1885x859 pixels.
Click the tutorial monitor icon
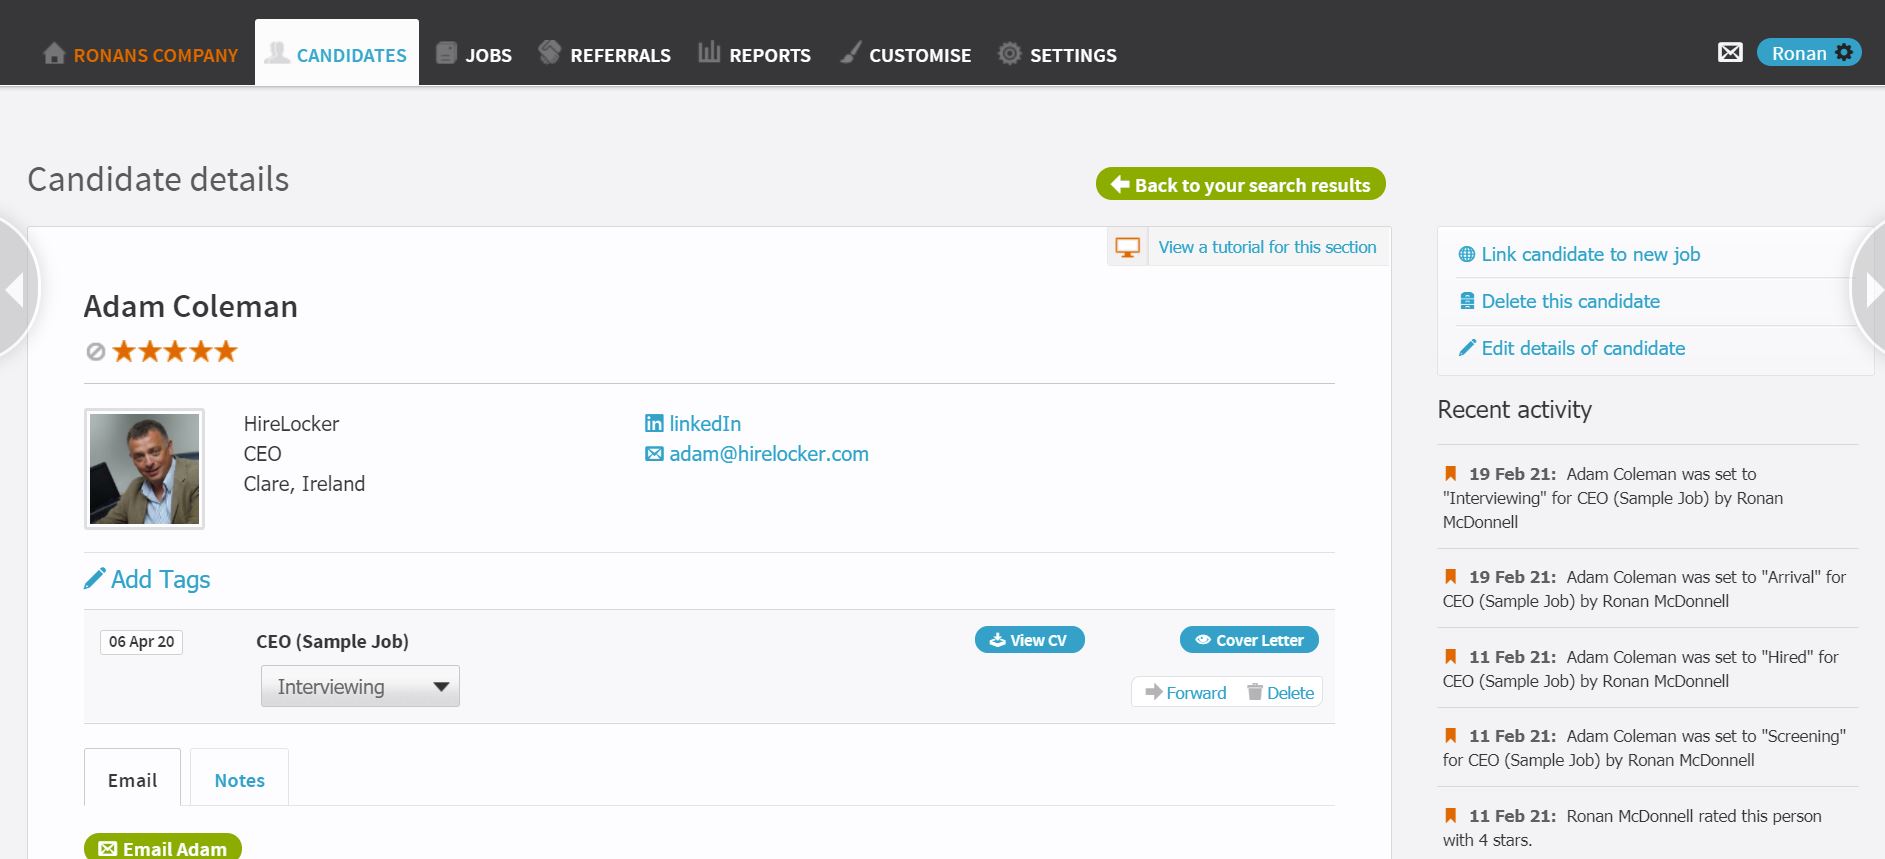[x=1127, y=247]
